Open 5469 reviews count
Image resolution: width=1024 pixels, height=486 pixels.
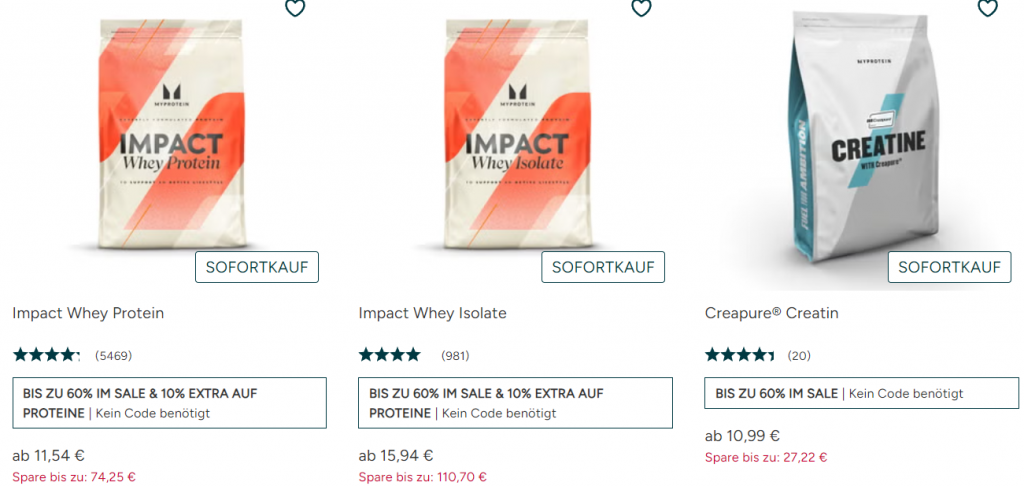click(114, 356)
